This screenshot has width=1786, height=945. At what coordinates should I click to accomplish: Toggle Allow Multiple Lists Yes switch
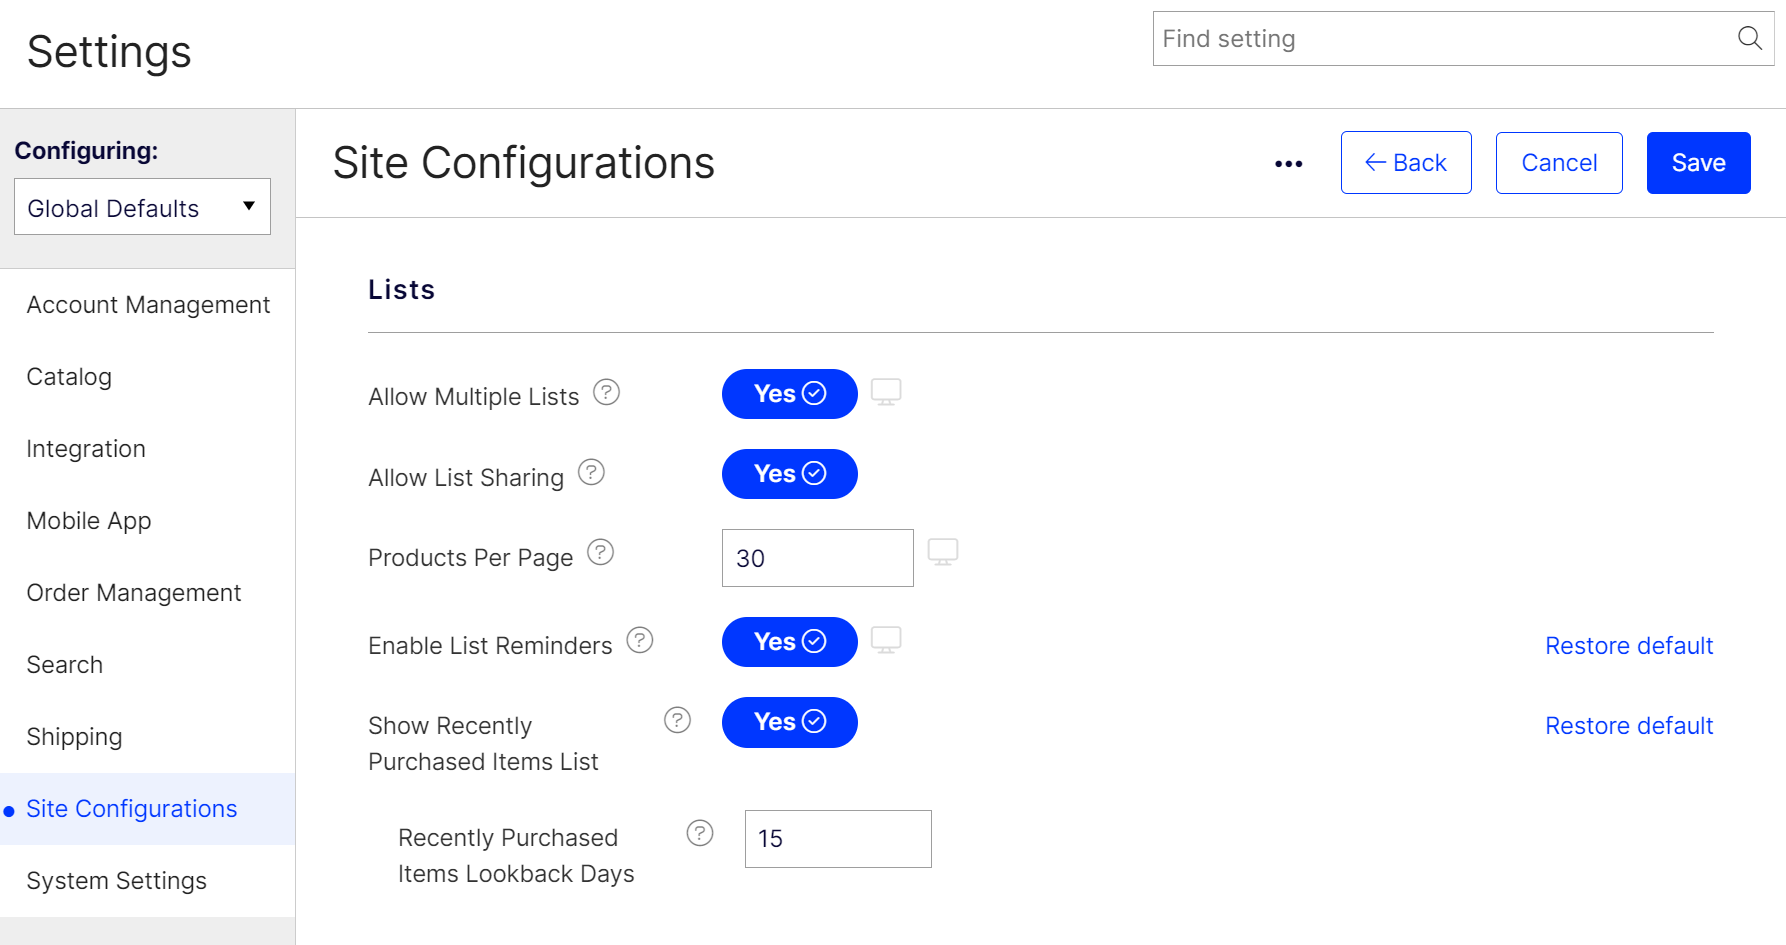[x=790, y=394]
